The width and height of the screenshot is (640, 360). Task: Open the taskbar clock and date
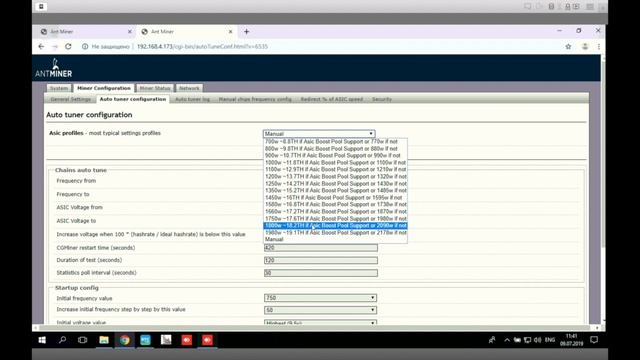pyautogui.click(x=571, y=340)
